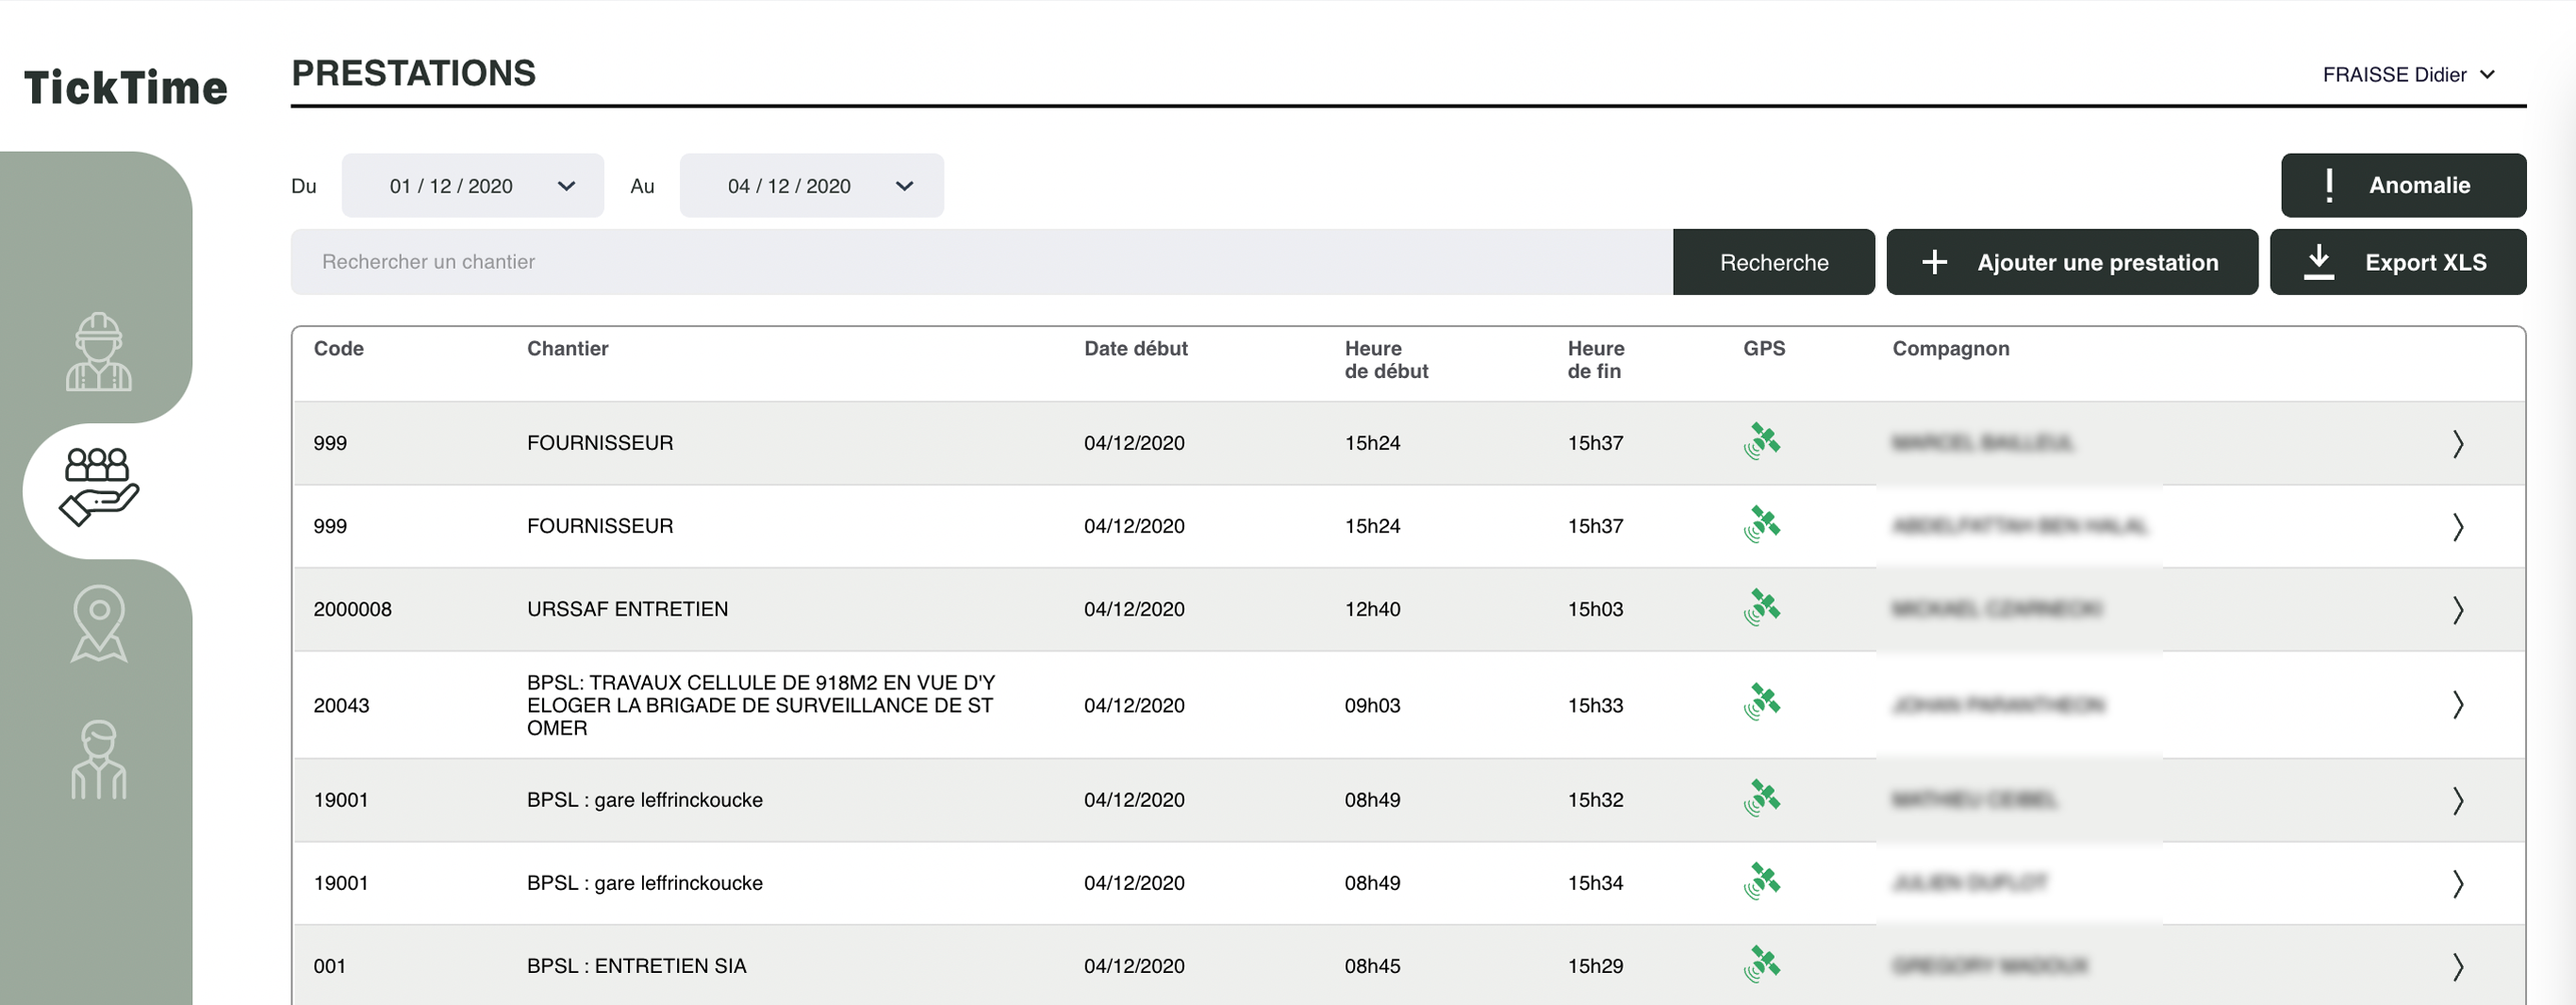
Task: Open the FRAISSE Didier user menu
Action: pyautogui.click(x=2409, y=75)
